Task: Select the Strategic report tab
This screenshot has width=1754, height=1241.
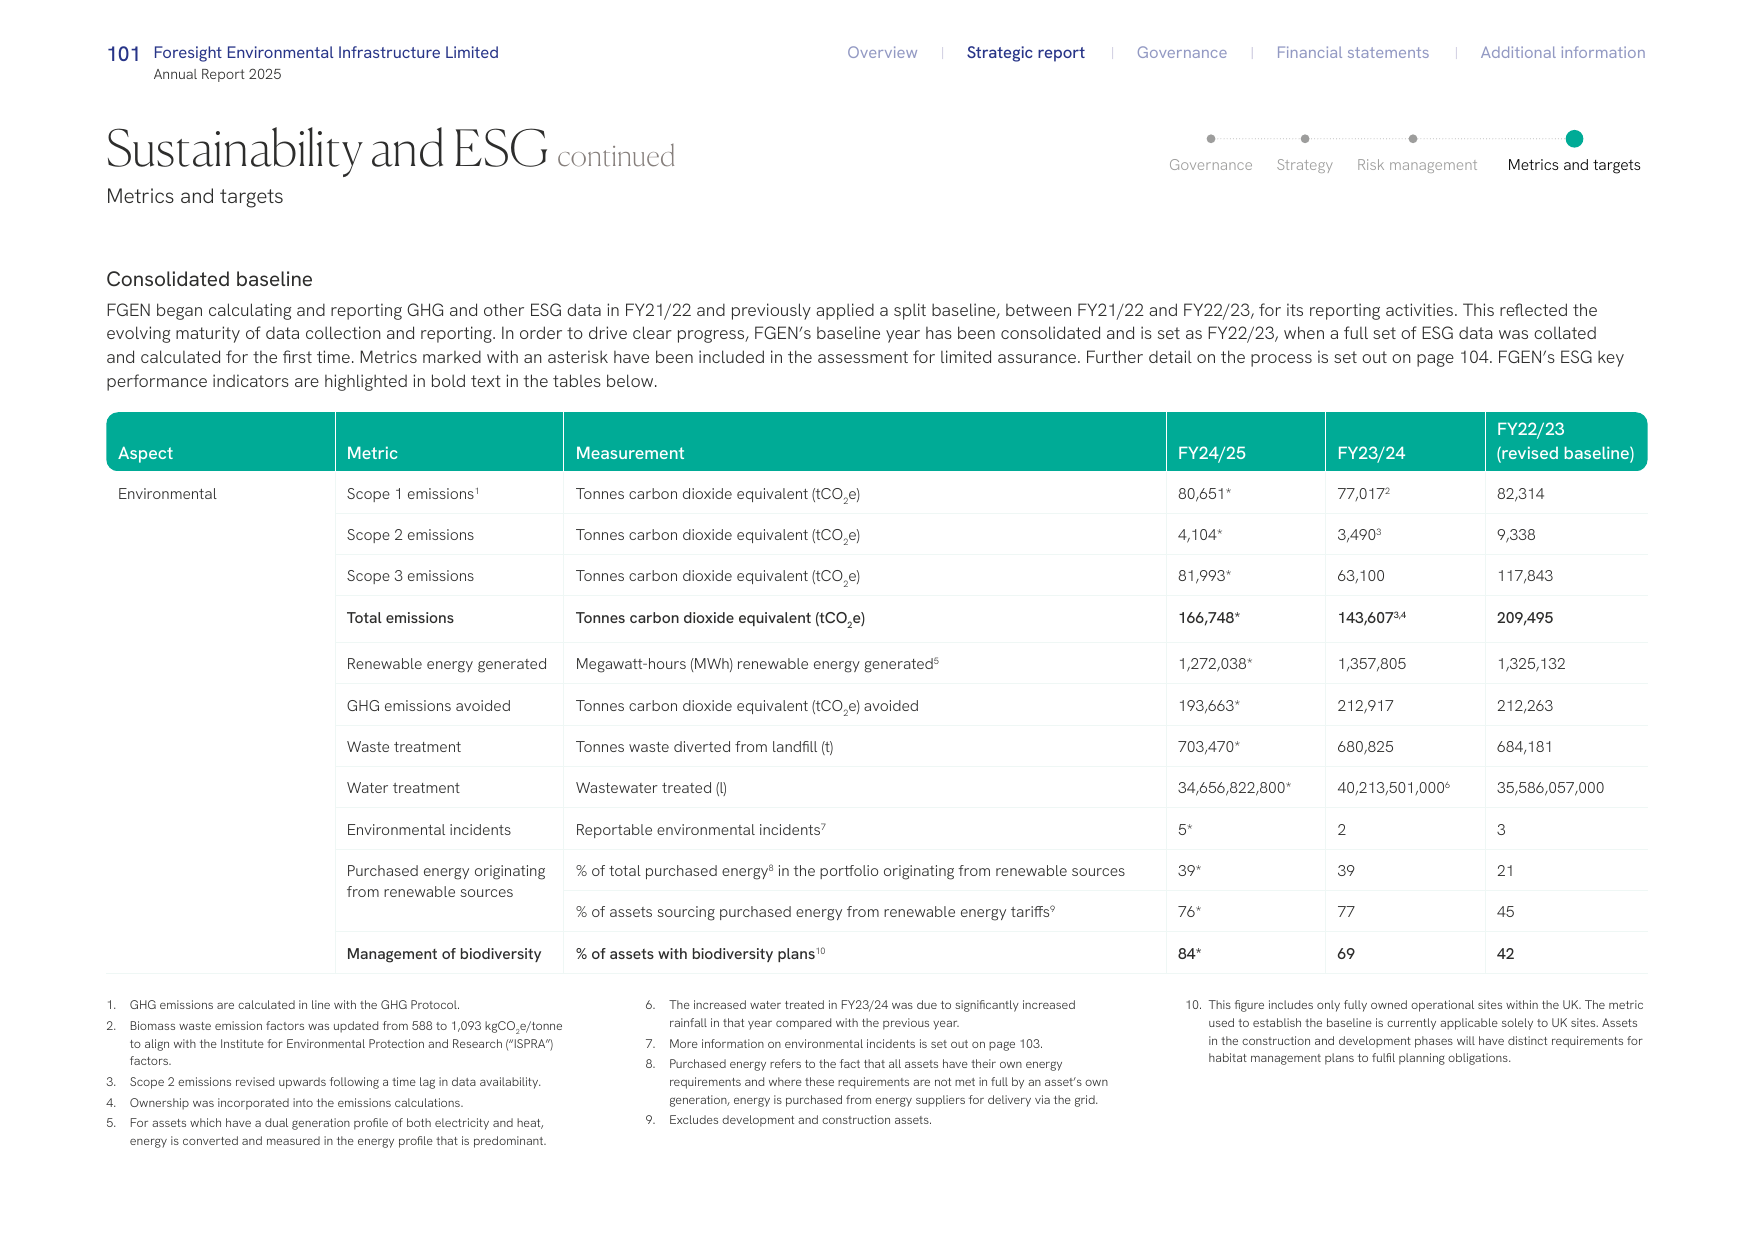Action: pyautogui.click(x=1025, y=53)
